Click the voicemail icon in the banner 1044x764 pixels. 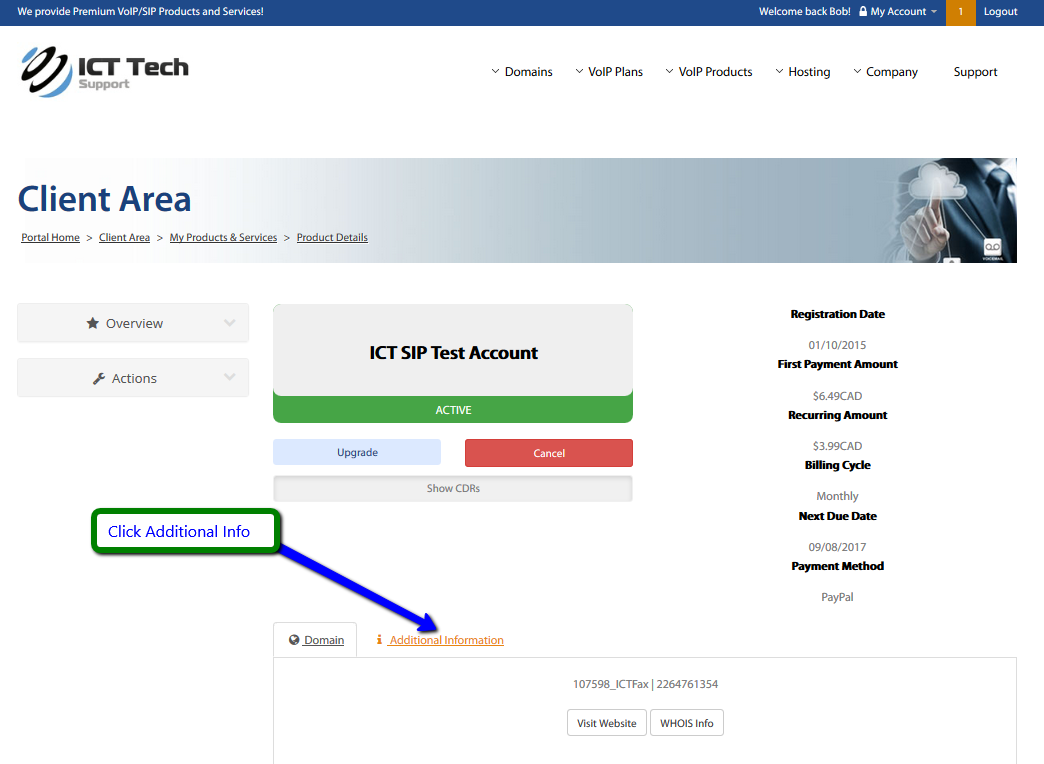pyautogui.click(x=992, y=247)
